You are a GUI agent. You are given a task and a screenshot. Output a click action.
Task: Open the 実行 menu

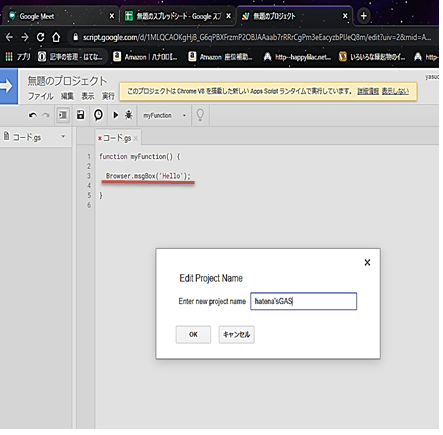point(108,96)
